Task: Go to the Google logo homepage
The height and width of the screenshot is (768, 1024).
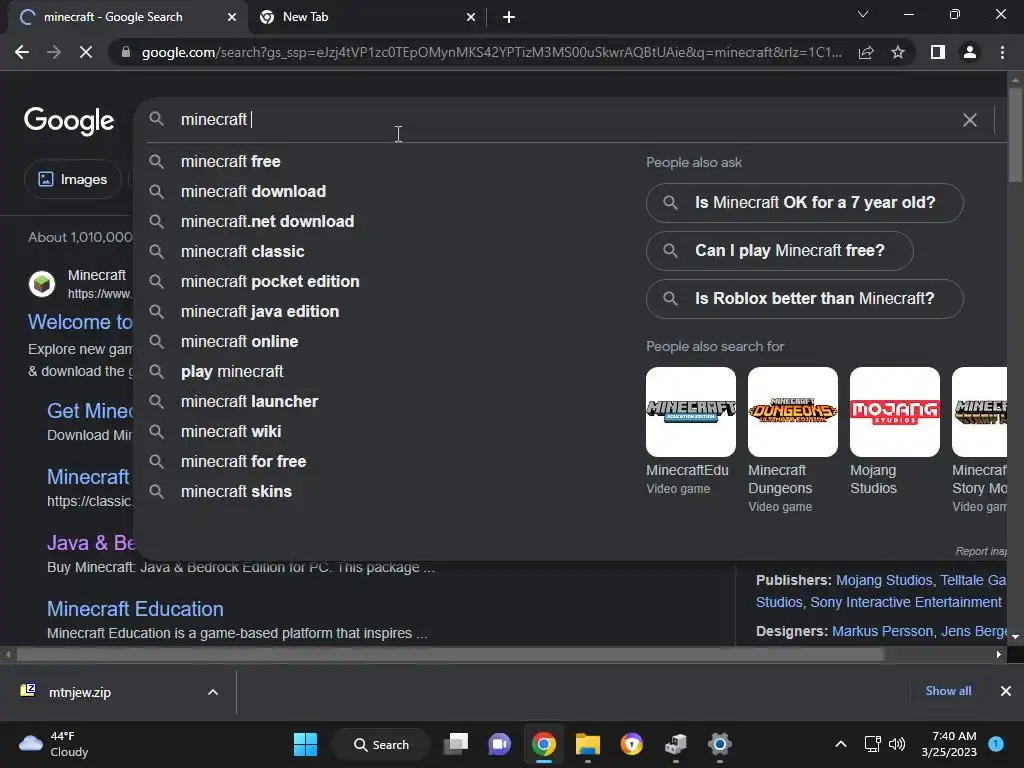Action: click(x=69, y=121)
